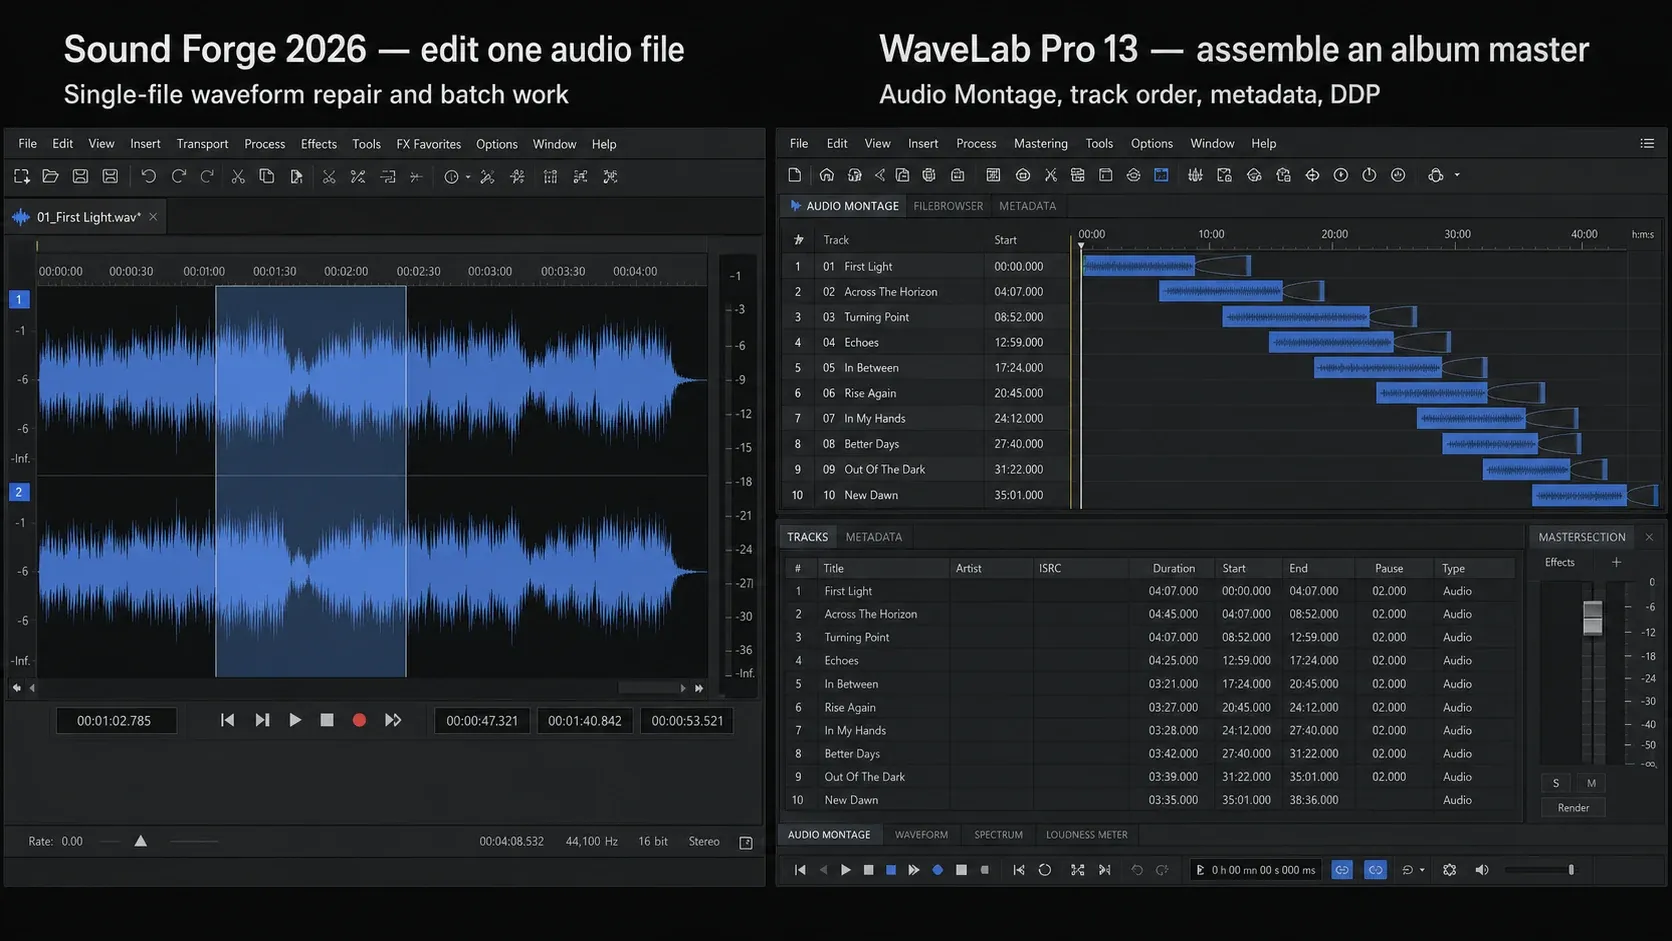
Task: Toggle Mute M button in Master Section
Action: click(1591, 783)
